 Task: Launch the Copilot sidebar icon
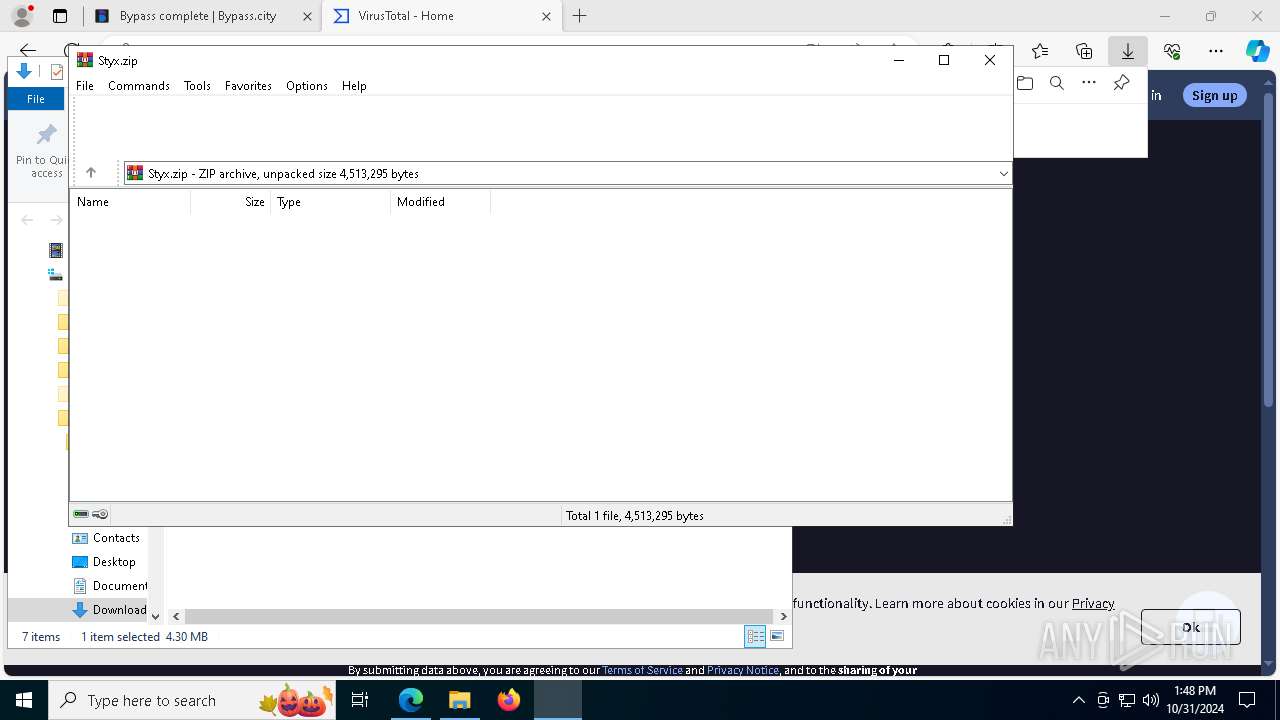[1257, 51]
